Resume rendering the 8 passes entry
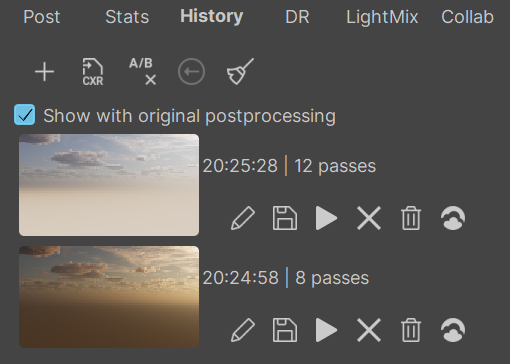510x364 pixels. (x=326, y=330)
